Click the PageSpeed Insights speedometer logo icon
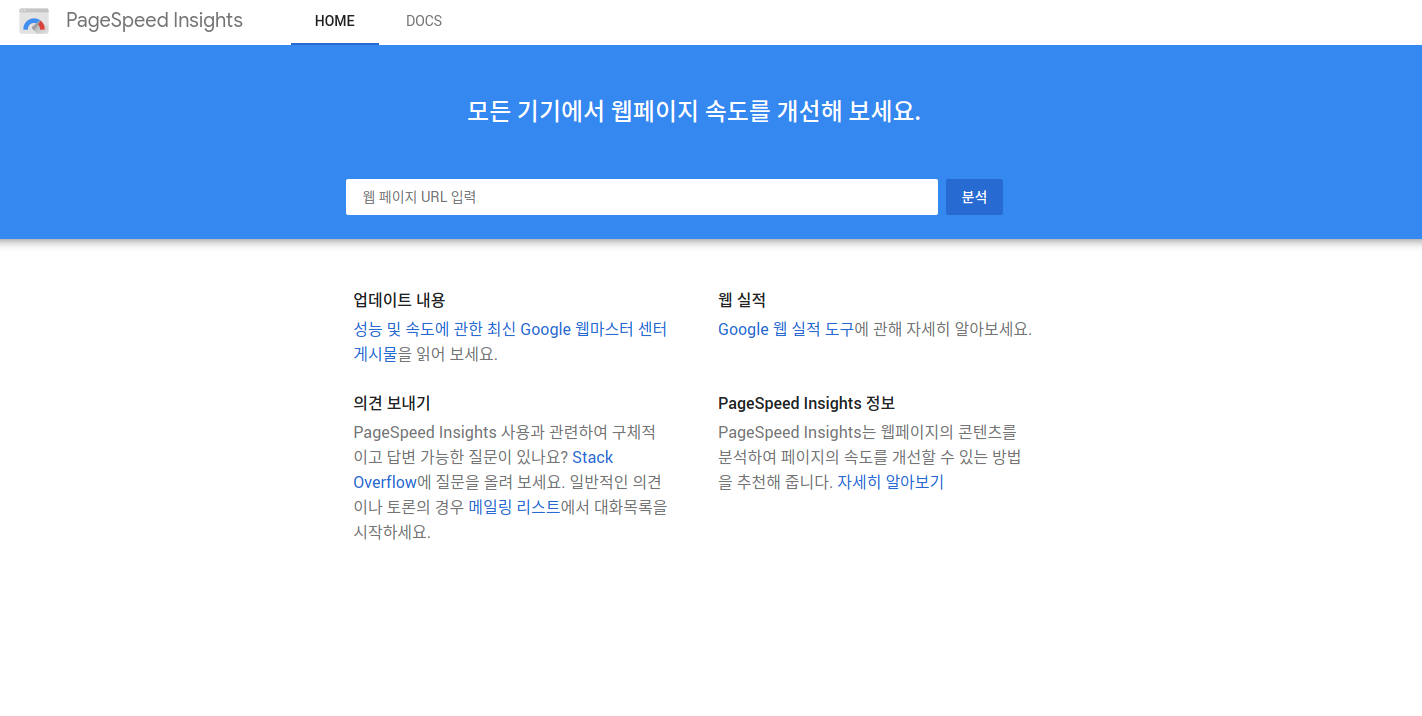 (x=34, y=20)
